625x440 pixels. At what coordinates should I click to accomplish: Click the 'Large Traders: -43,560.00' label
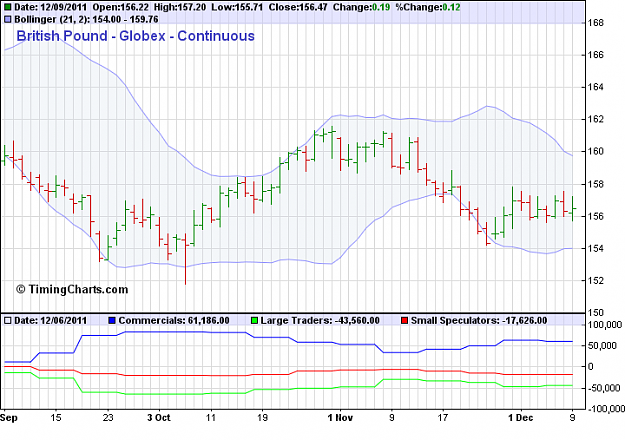(320, 320)
